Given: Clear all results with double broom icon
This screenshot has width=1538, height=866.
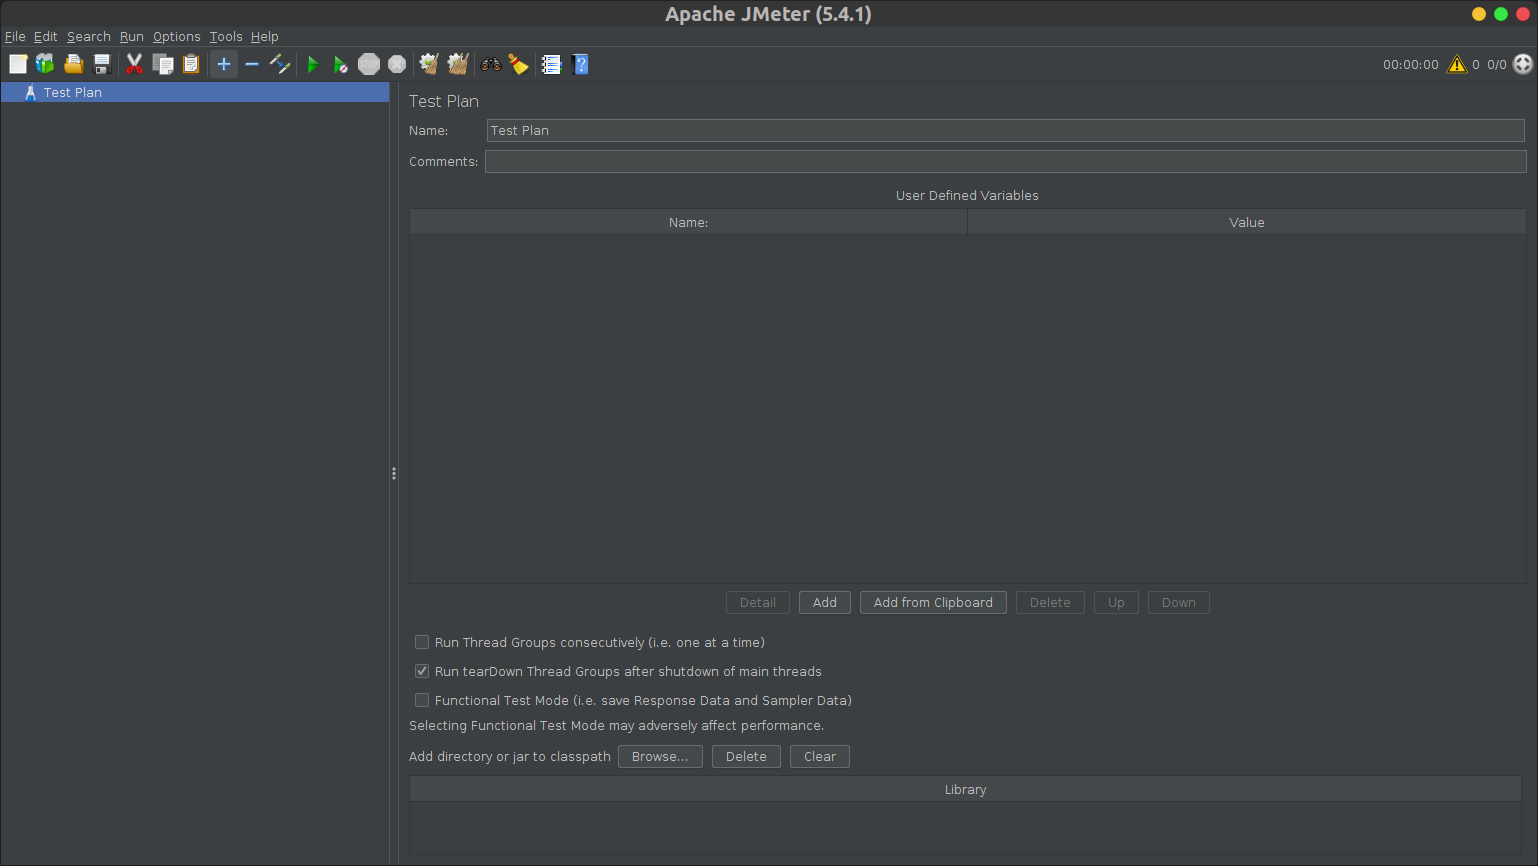Looking at the screenshot, I should coord(458,64).
